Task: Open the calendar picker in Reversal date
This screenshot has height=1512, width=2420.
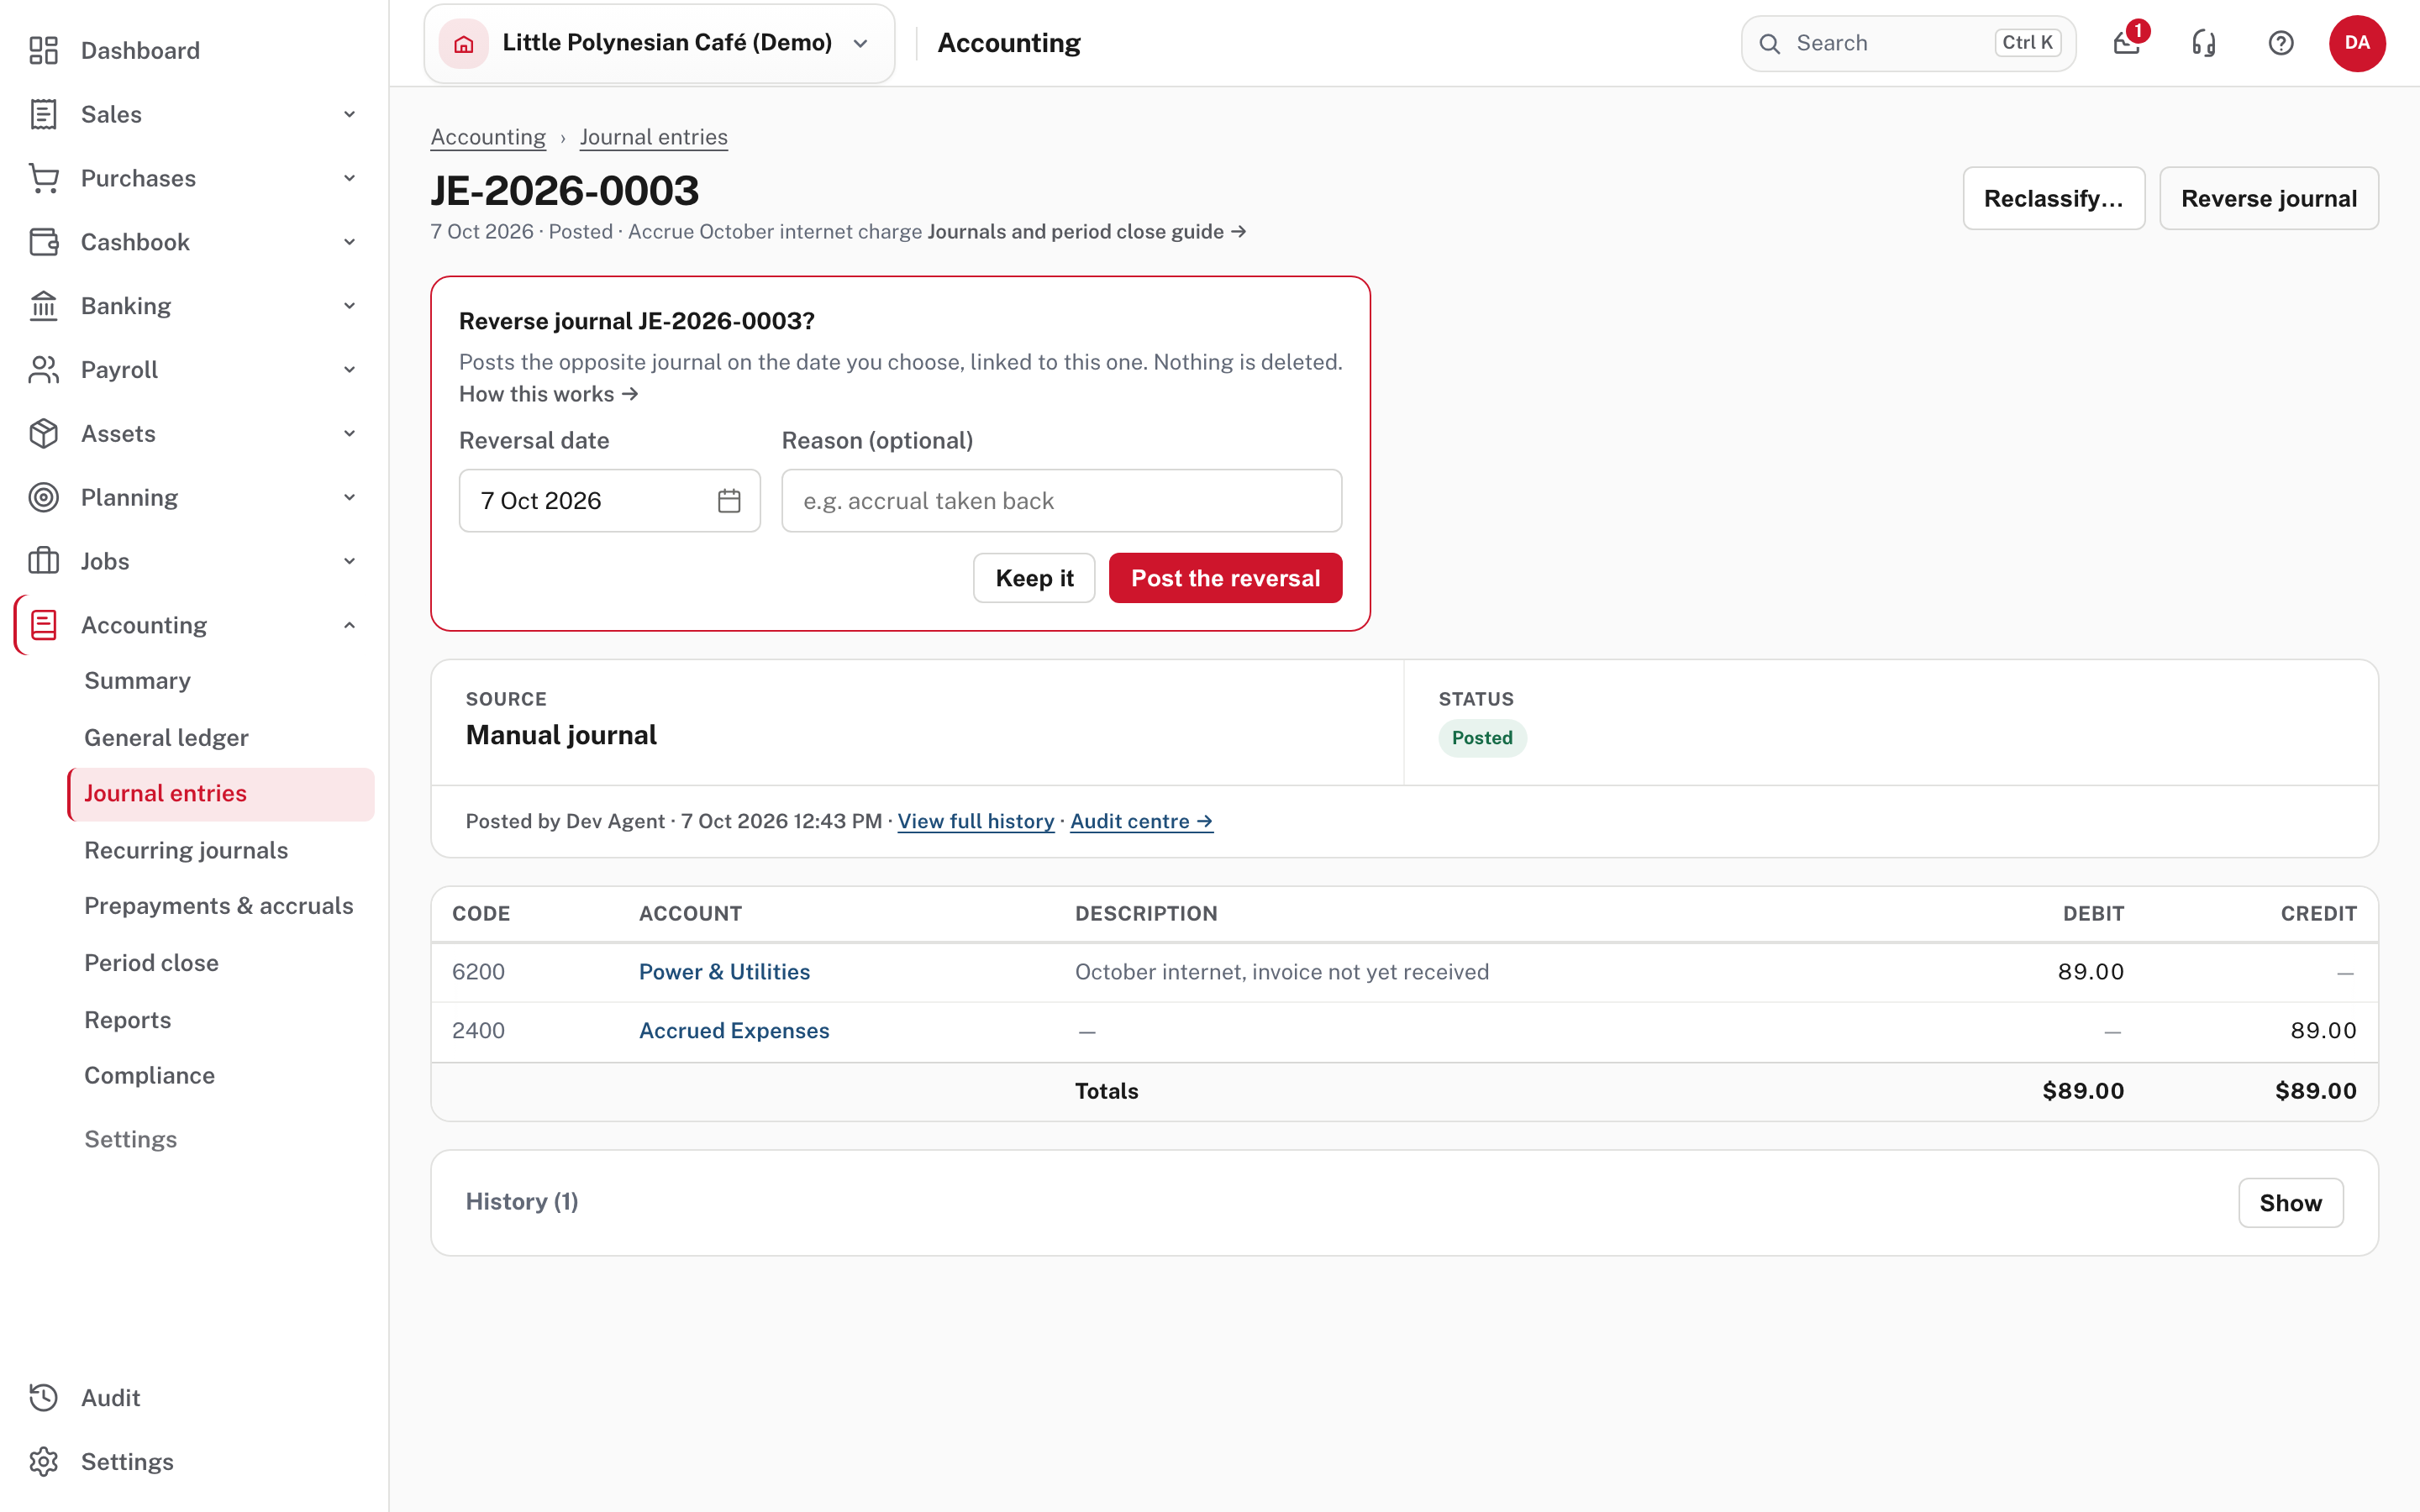Action: (x=729, y=501)
